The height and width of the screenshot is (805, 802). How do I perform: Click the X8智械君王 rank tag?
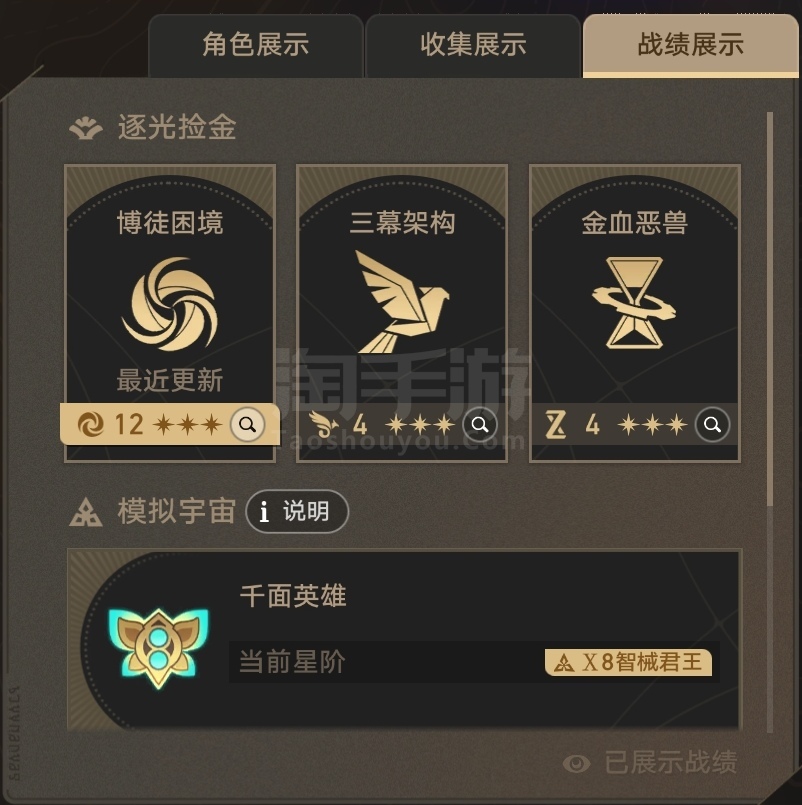click(x=628, y=662)
